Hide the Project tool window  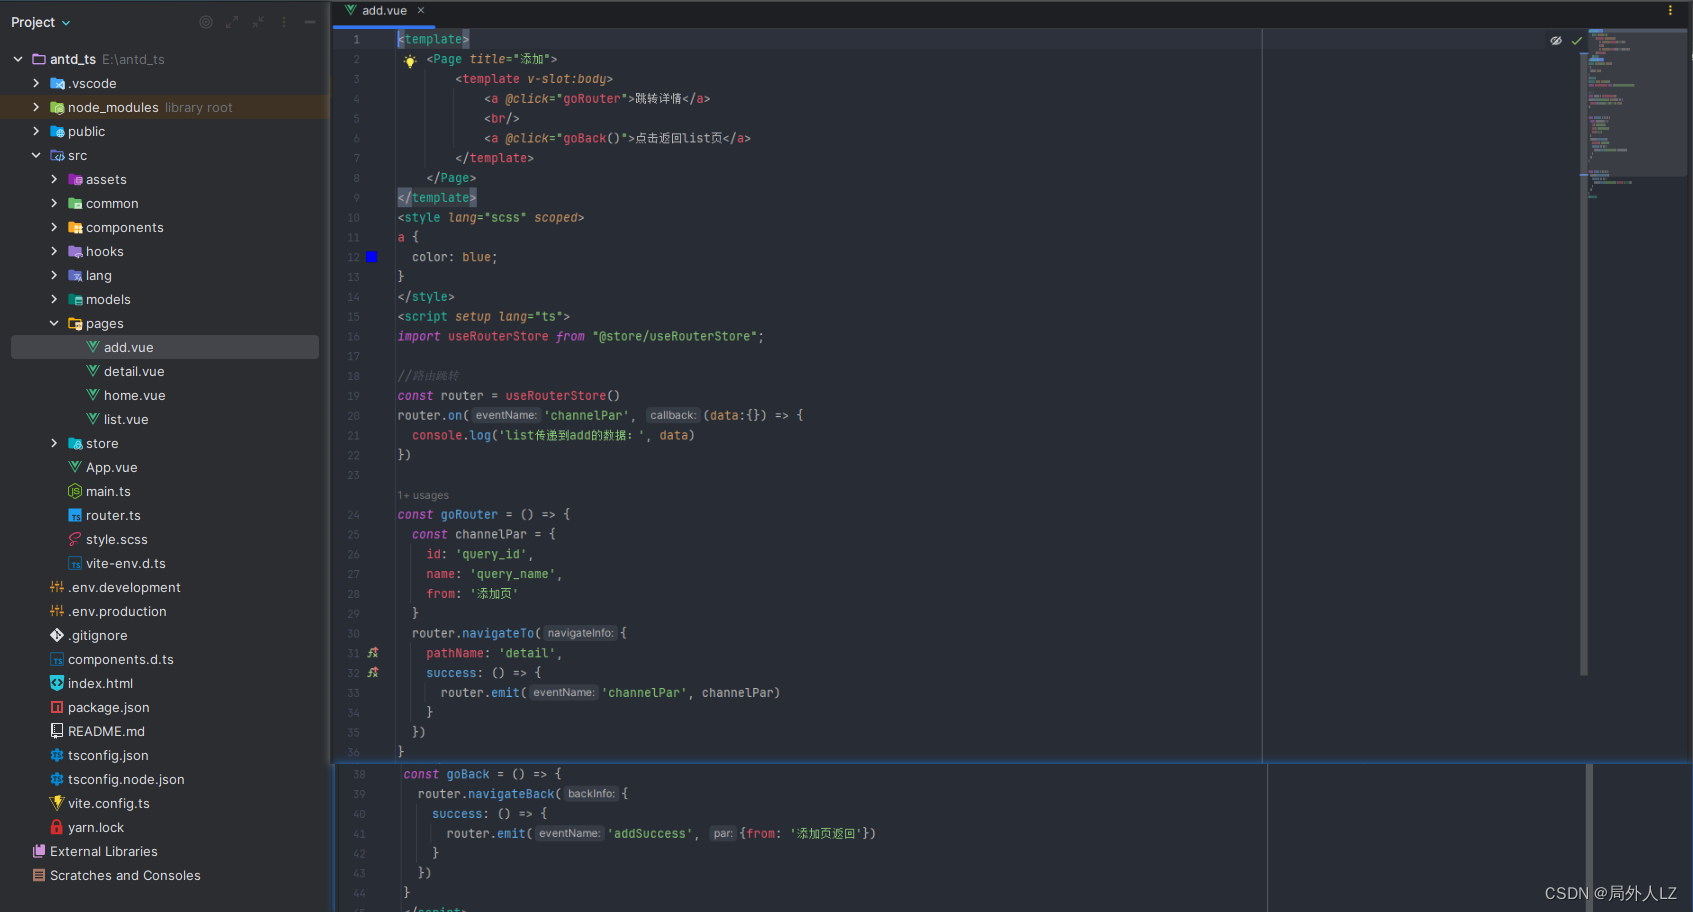310,22
